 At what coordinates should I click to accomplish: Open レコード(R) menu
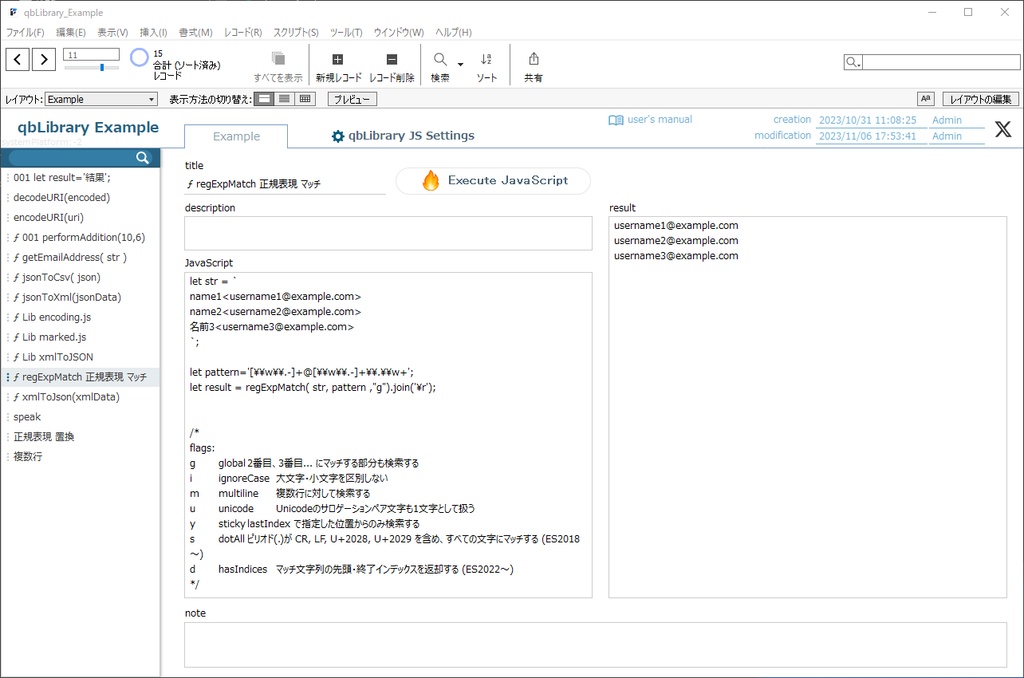[242, 32]
